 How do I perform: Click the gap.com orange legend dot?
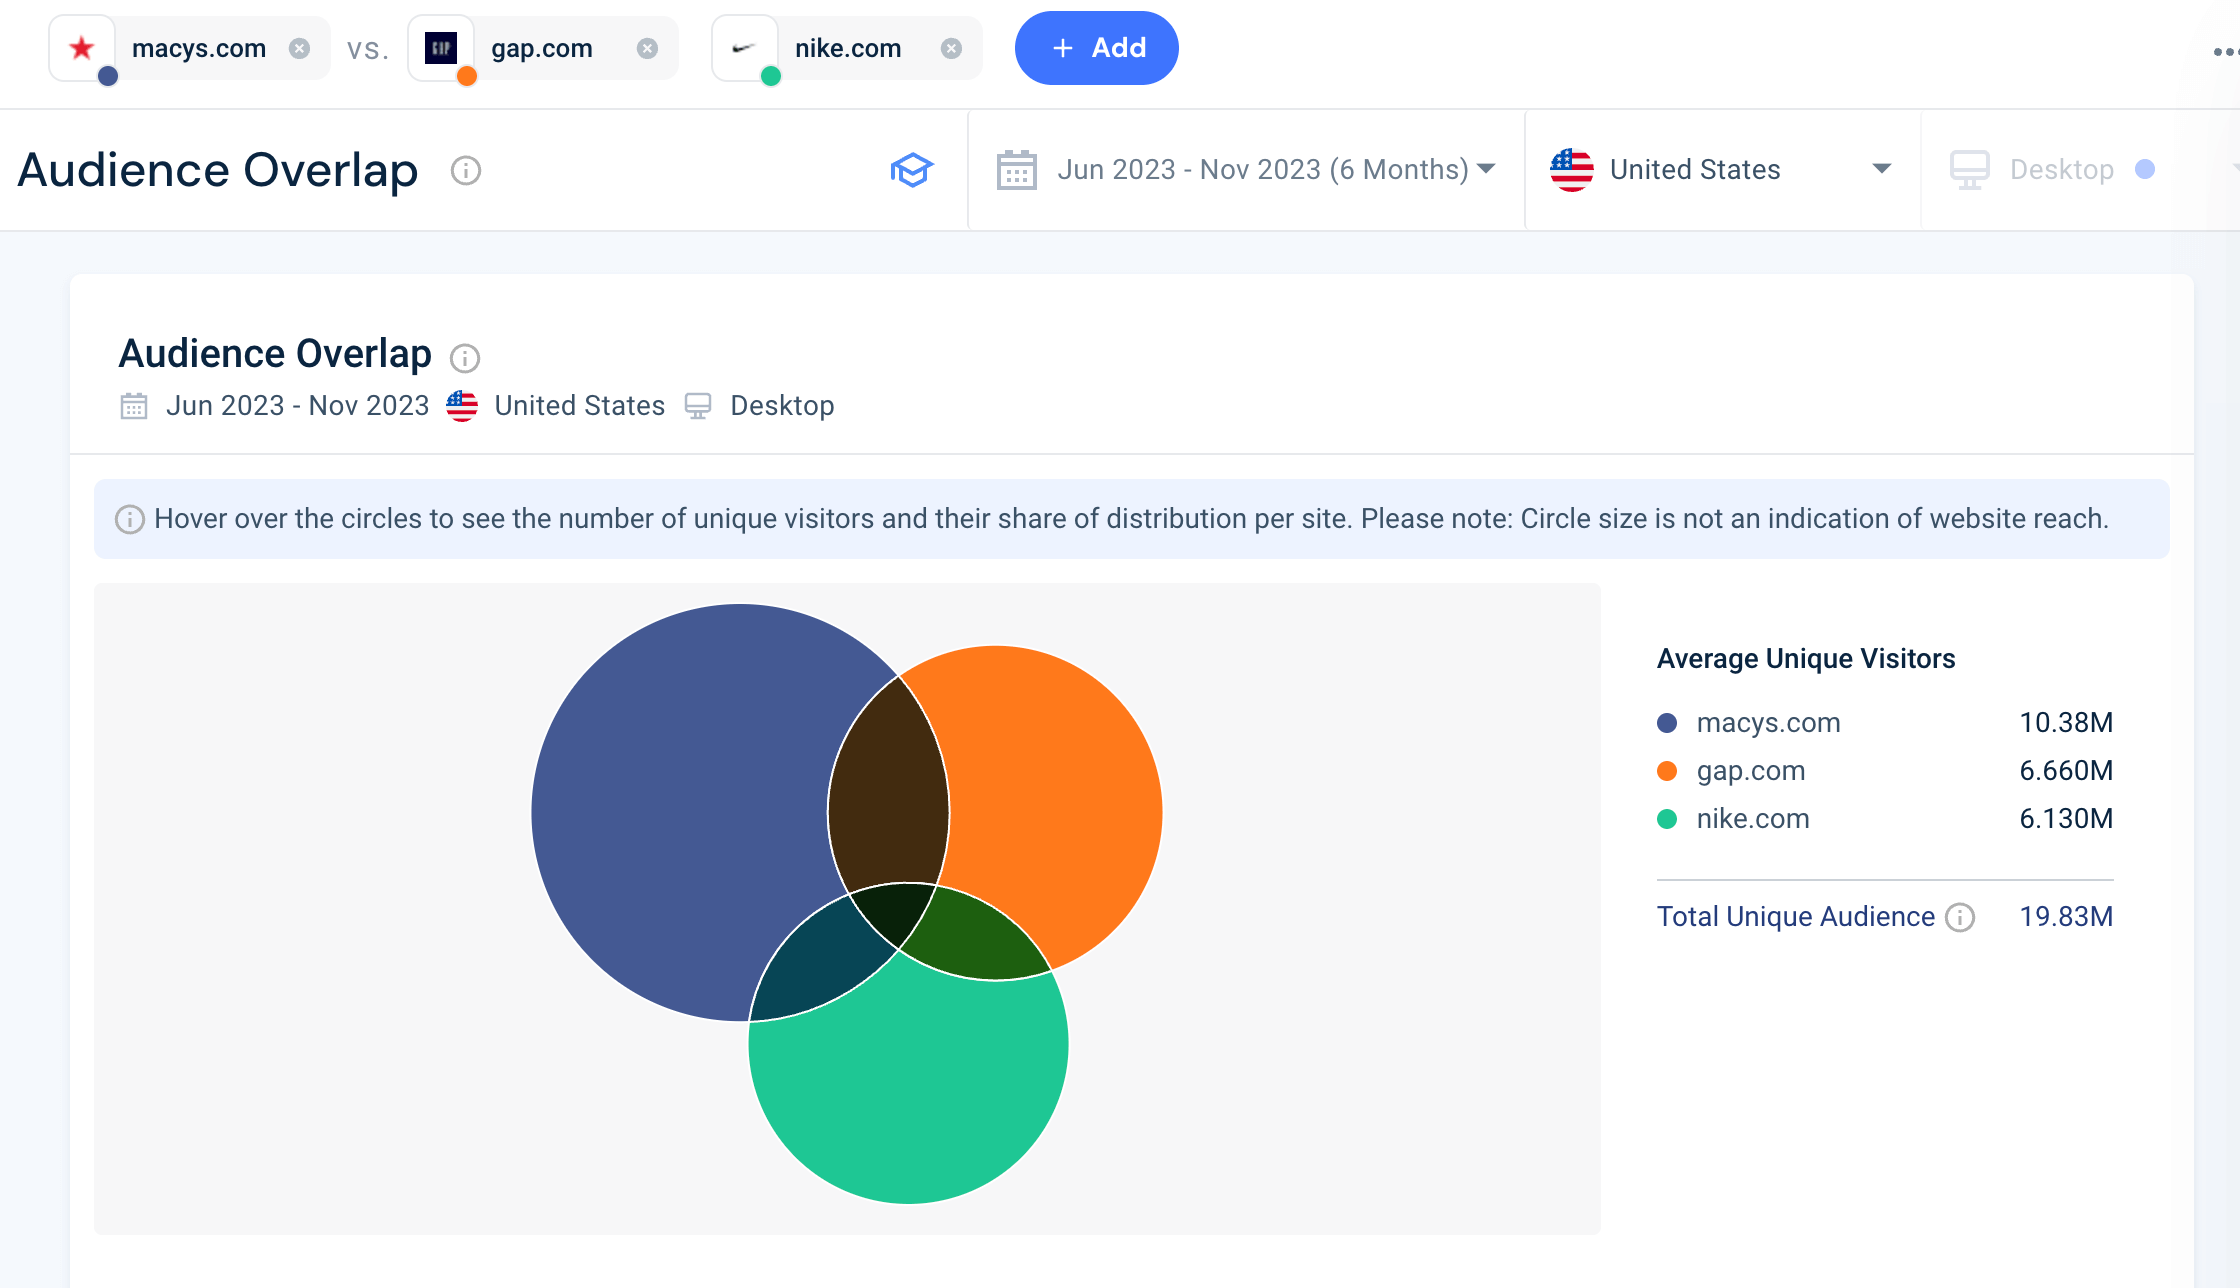1667,771
